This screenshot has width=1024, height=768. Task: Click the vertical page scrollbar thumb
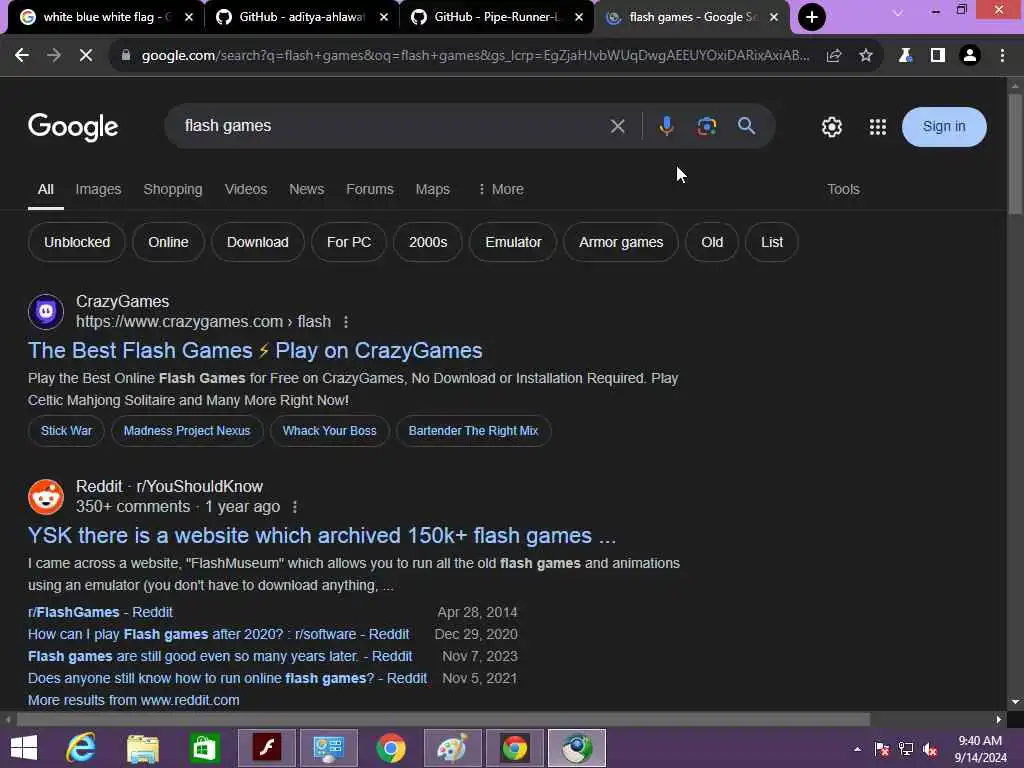pos(1015,154)
